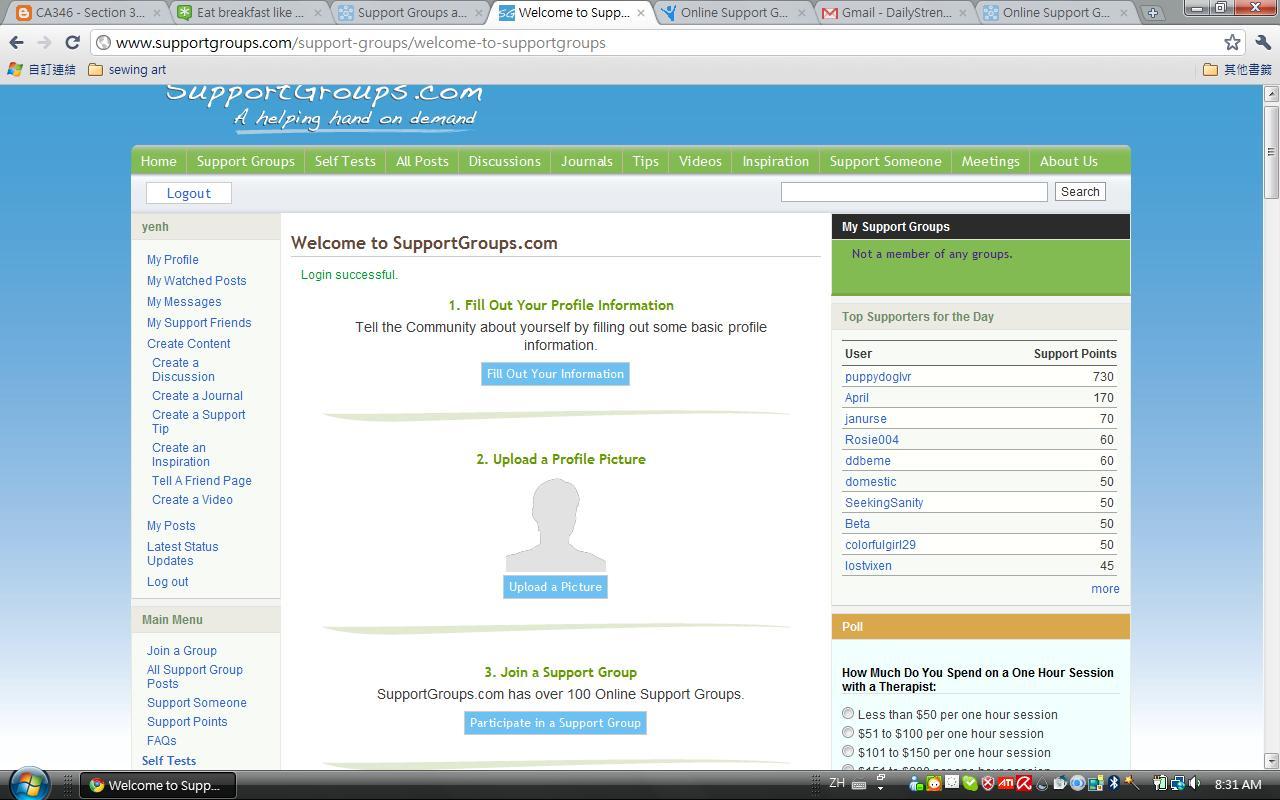Click the browser Forward arrow

44,42
